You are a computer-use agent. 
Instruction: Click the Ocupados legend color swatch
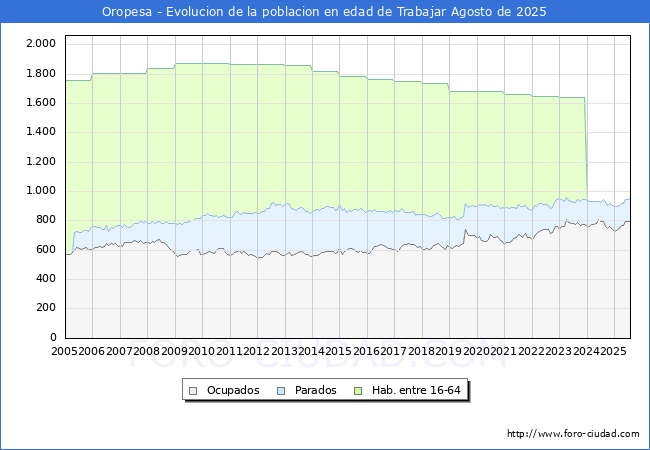coord(193,390)
